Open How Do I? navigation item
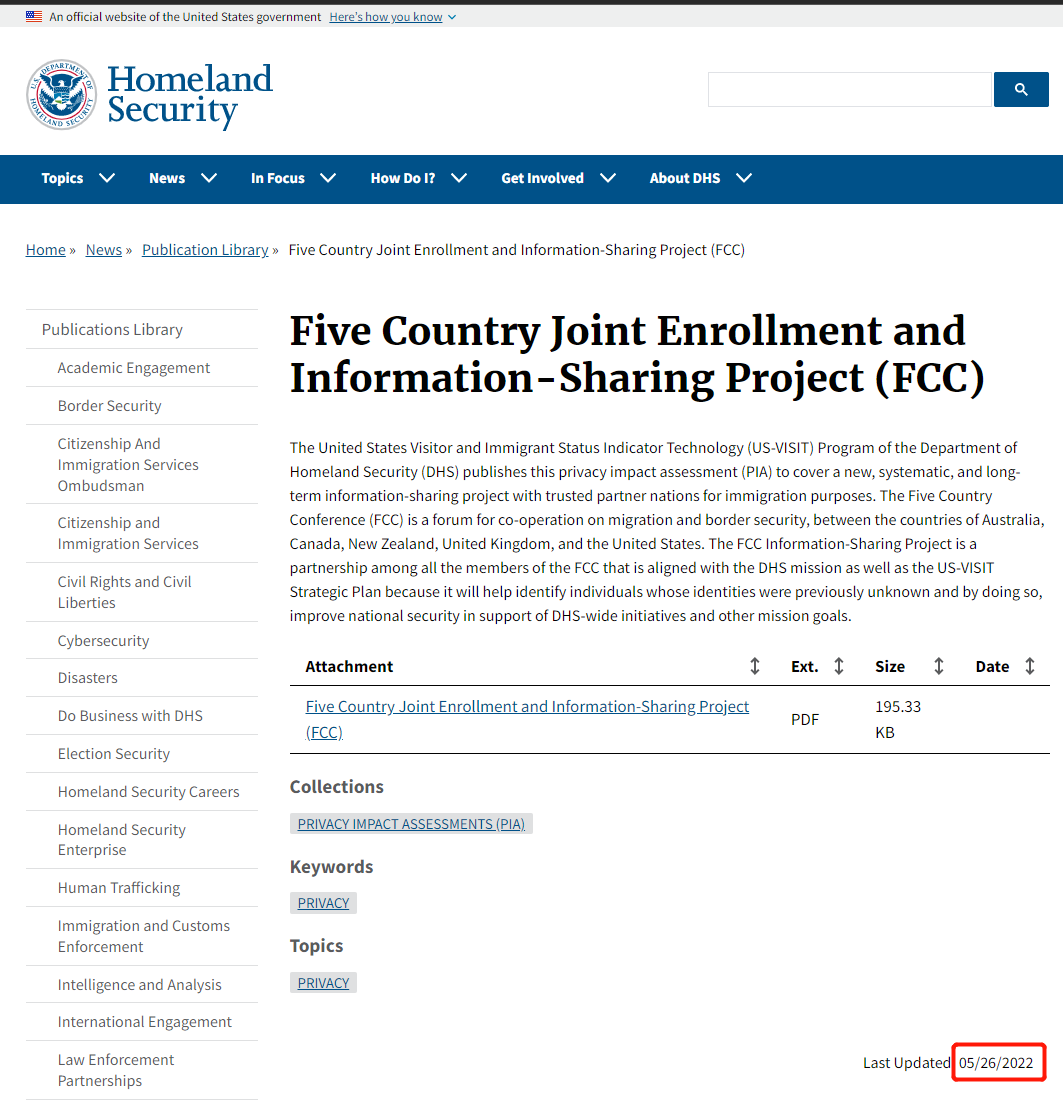The height and width of the screenshot is (1106, 1063). [x=403, y=178]
